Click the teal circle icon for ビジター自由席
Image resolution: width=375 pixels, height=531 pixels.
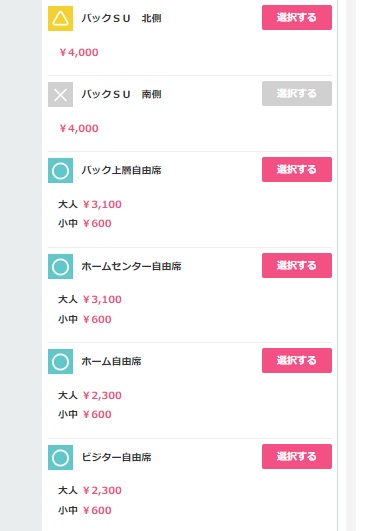point(60,458)
